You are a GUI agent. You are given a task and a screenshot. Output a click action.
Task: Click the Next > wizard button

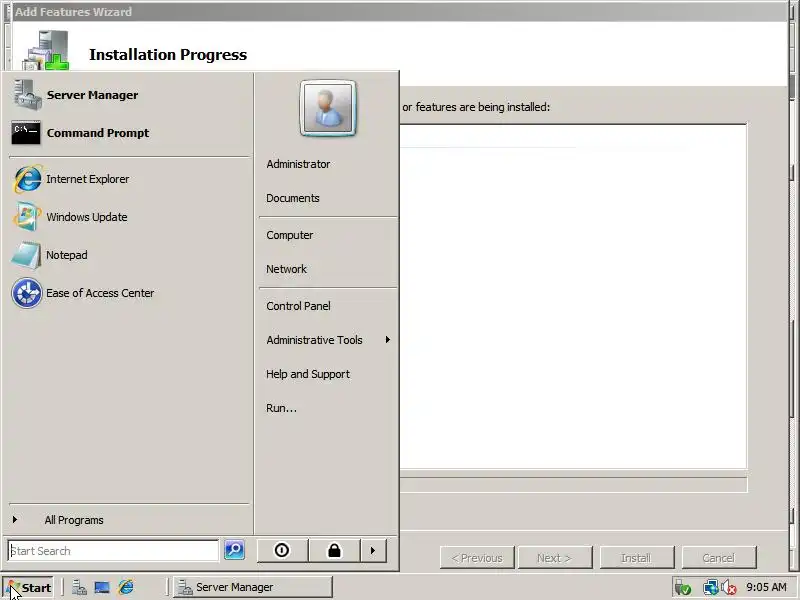[555, 558]
